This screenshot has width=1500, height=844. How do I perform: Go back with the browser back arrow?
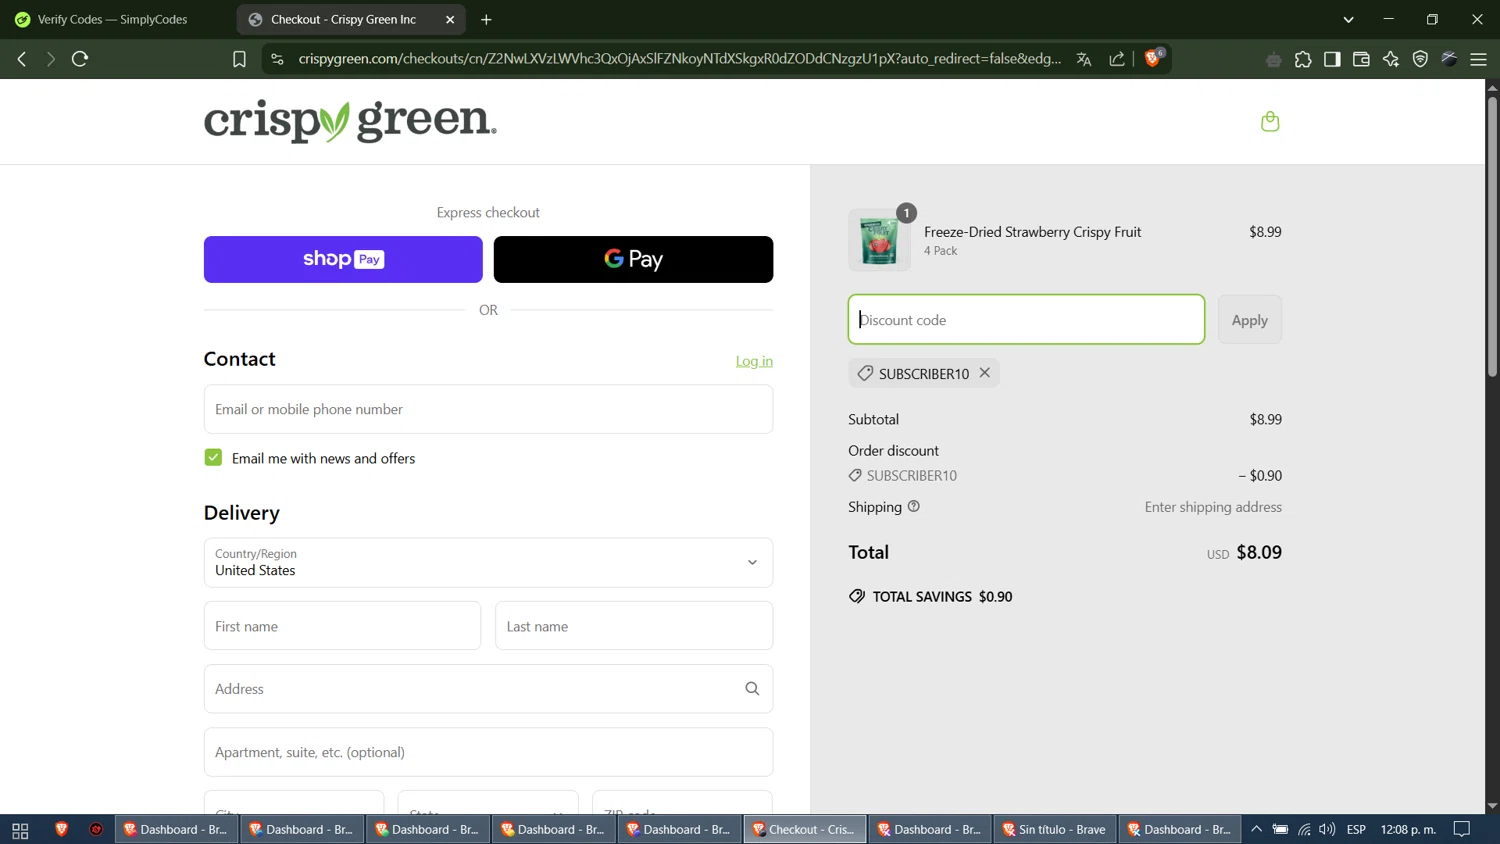point(22,59)
